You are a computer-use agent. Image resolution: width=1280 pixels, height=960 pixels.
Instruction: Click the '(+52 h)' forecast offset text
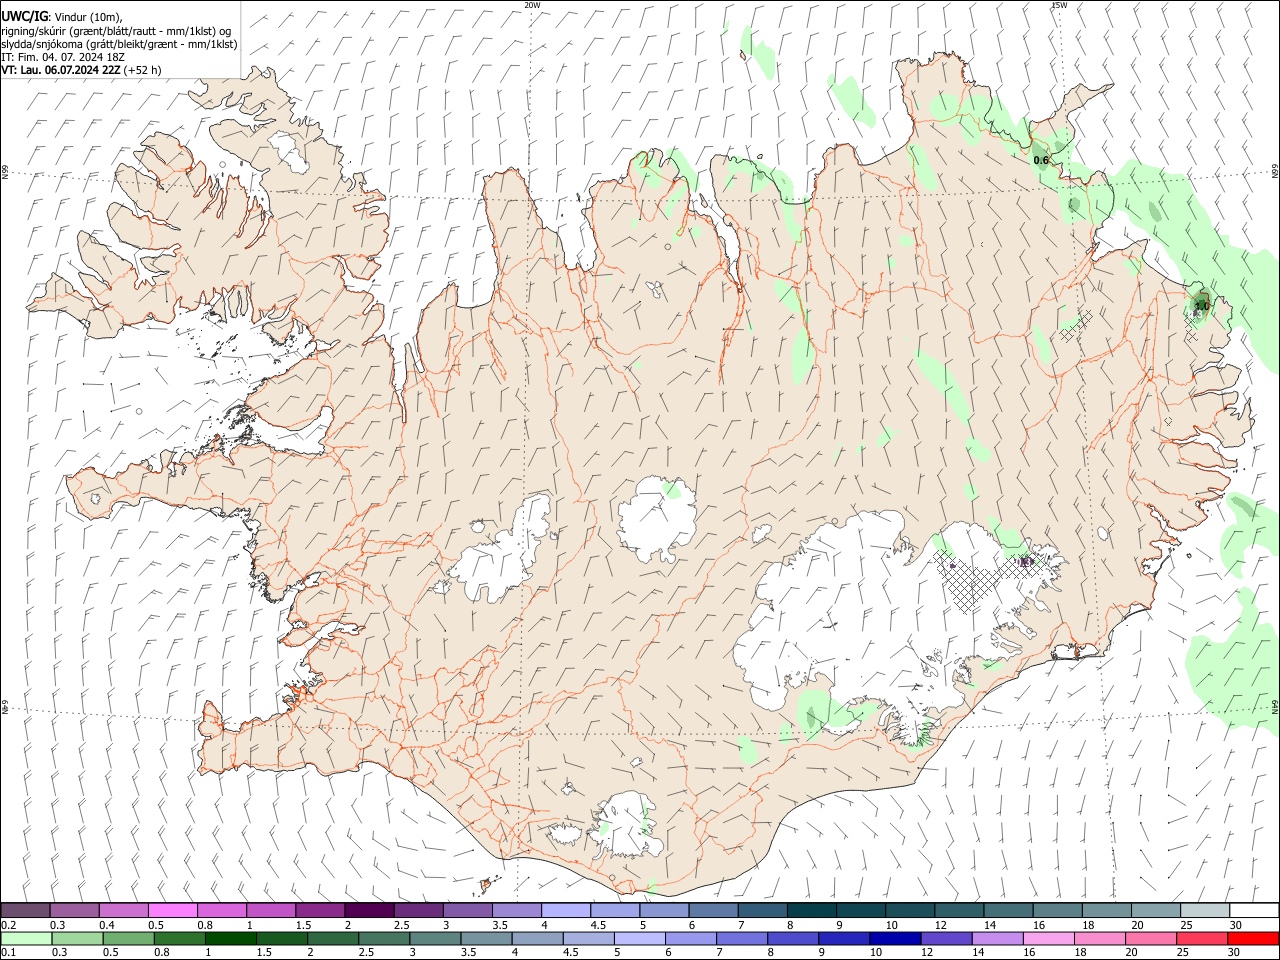click(143, 70)
